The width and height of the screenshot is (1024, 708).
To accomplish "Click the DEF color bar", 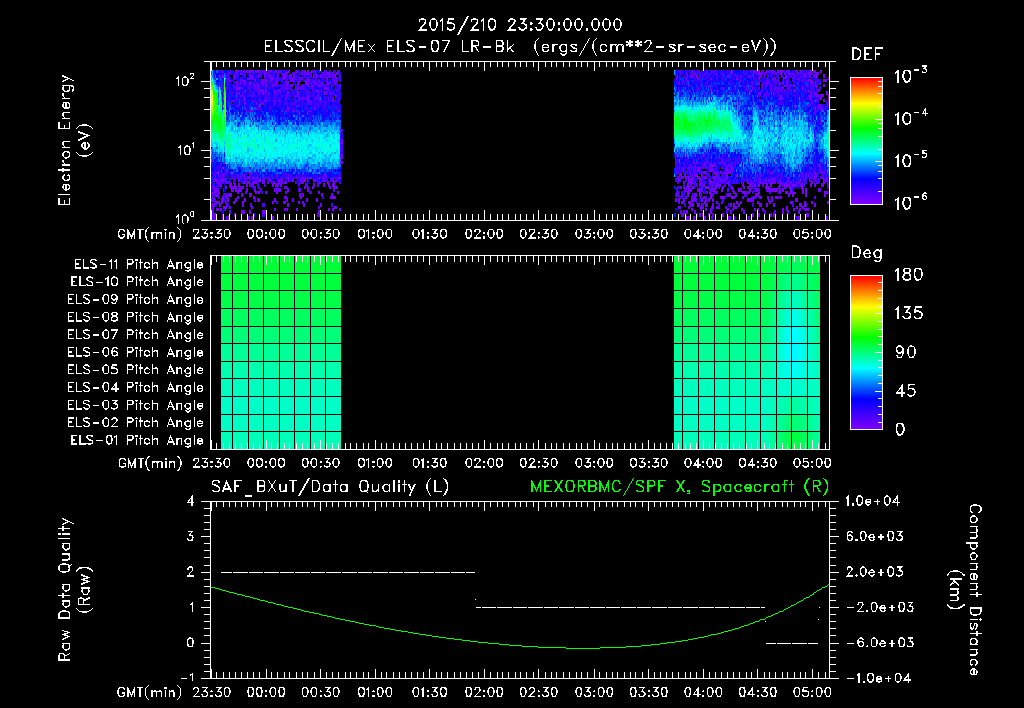I will [x=866, y=141].
